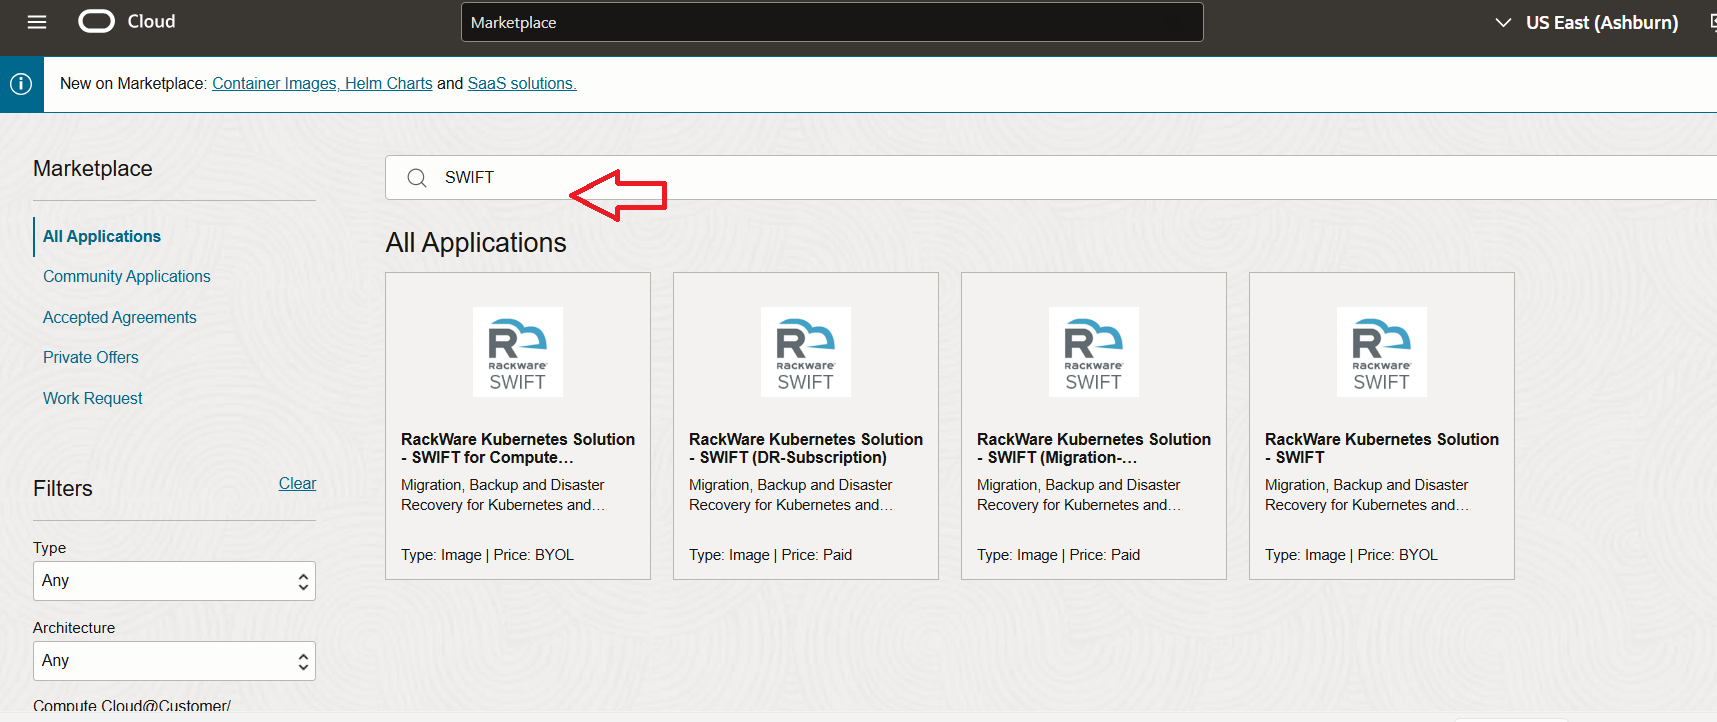Click the DR-Subscription card description text
Screen dimensions: 1717x722
coord(791,495)
